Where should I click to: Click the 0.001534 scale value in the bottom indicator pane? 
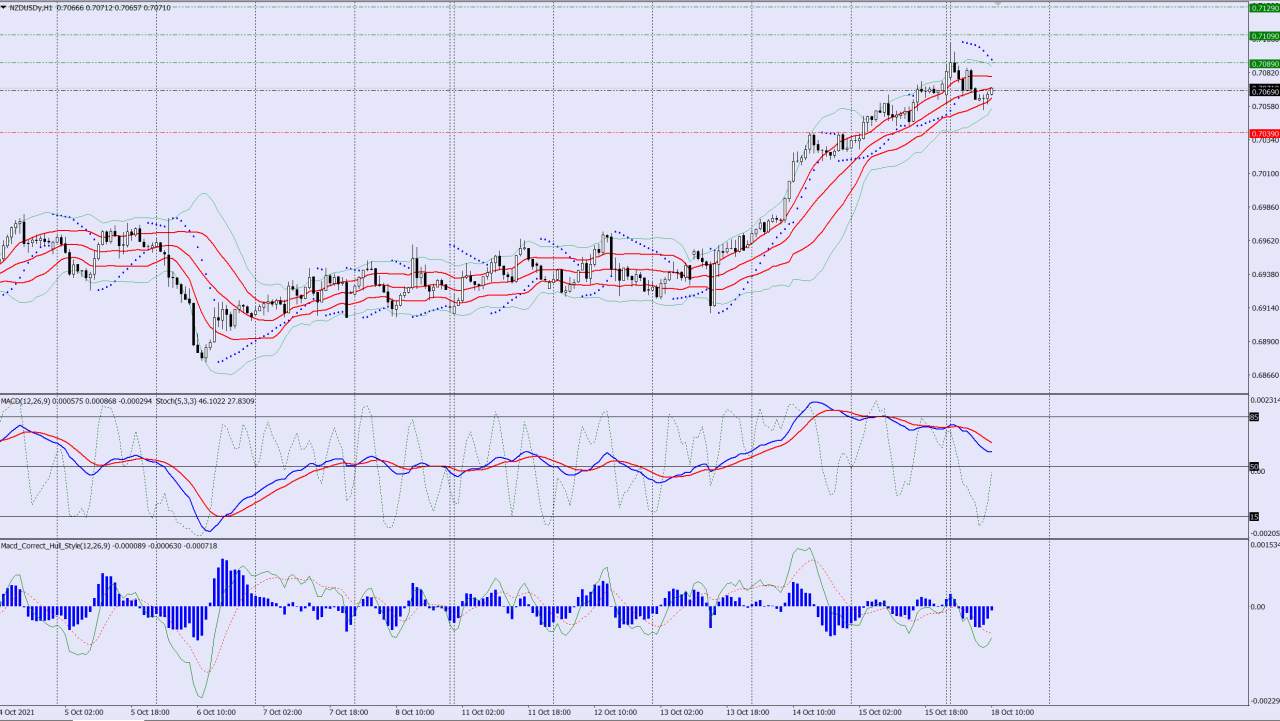pos(1265,545)
